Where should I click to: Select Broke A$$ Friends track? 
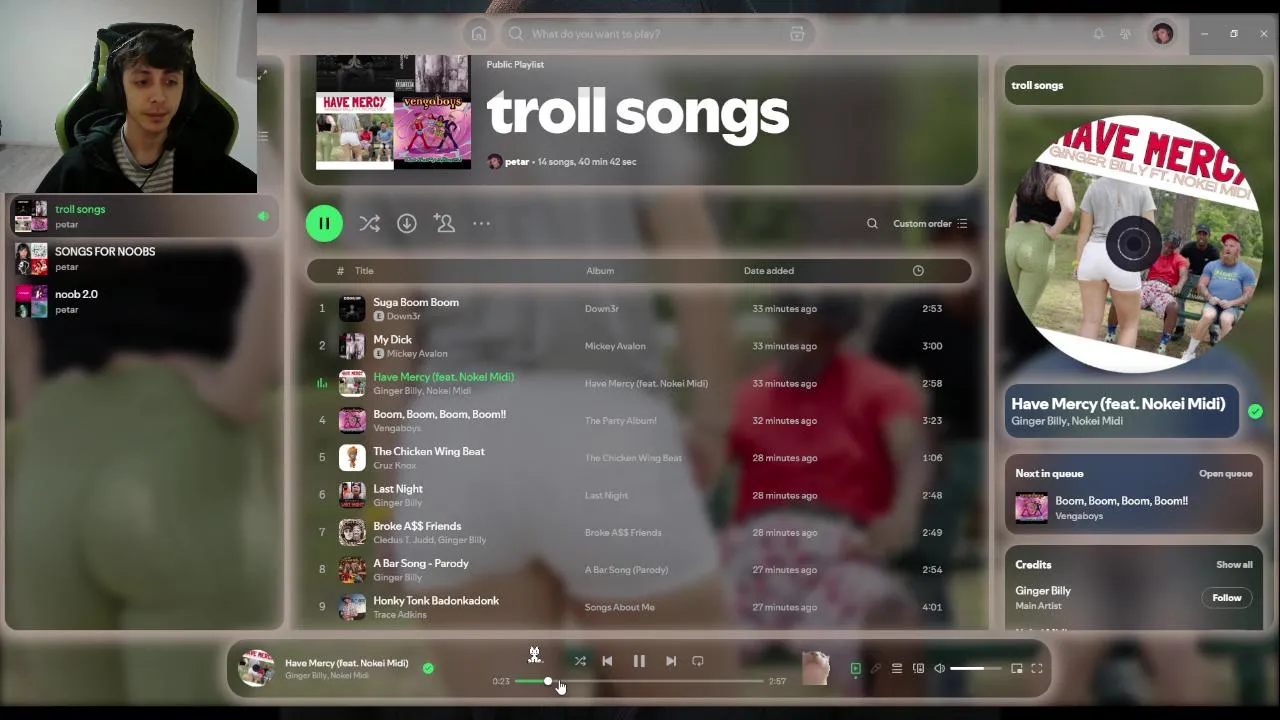click(x=638, y=533)
